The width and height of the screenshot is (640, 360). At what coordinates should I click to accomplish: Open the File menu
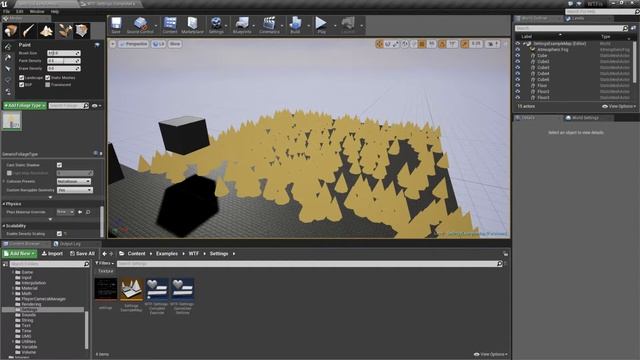pos(6,11)
